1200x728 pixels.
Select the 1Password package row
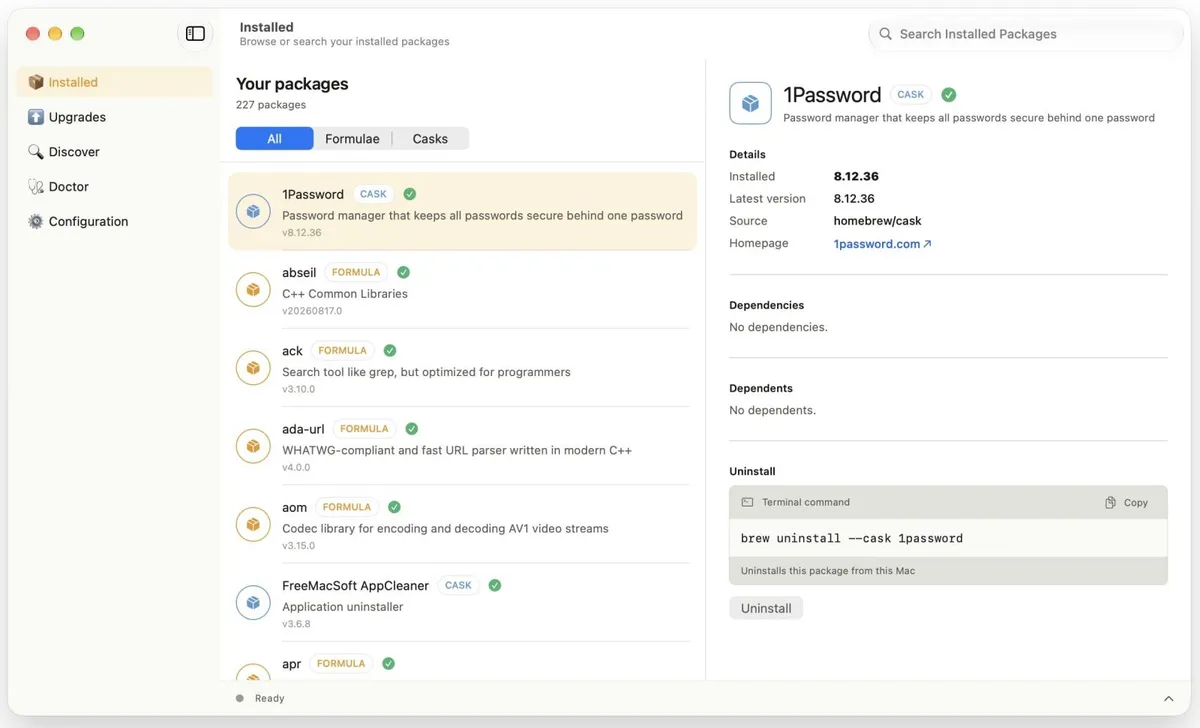click(462, 211)
